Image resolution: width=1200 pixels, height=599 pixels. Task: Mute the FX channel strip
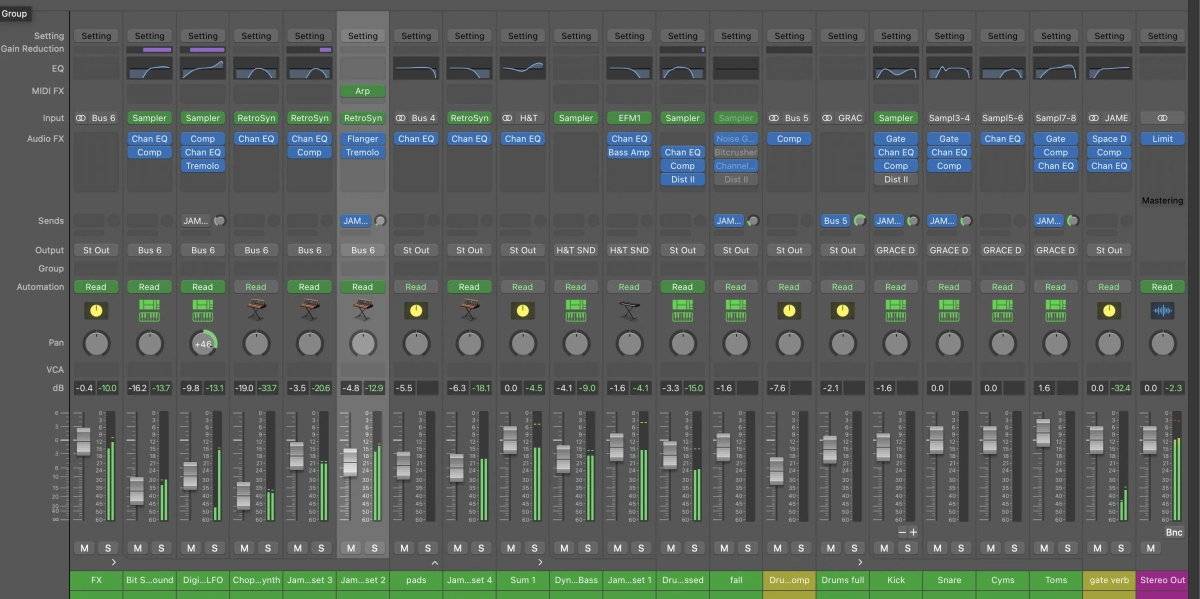pos(84,548)
